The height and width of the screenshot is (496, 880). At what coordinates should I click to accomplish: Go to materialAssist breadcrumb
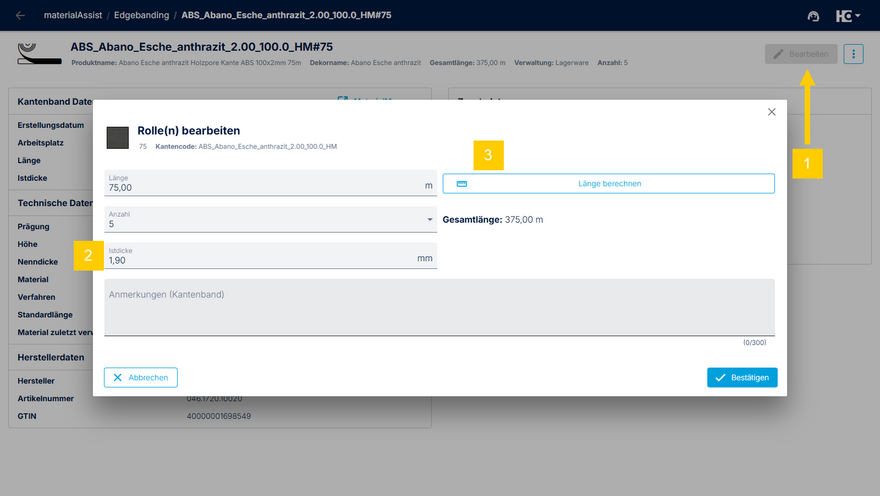[x=75, y=16]
